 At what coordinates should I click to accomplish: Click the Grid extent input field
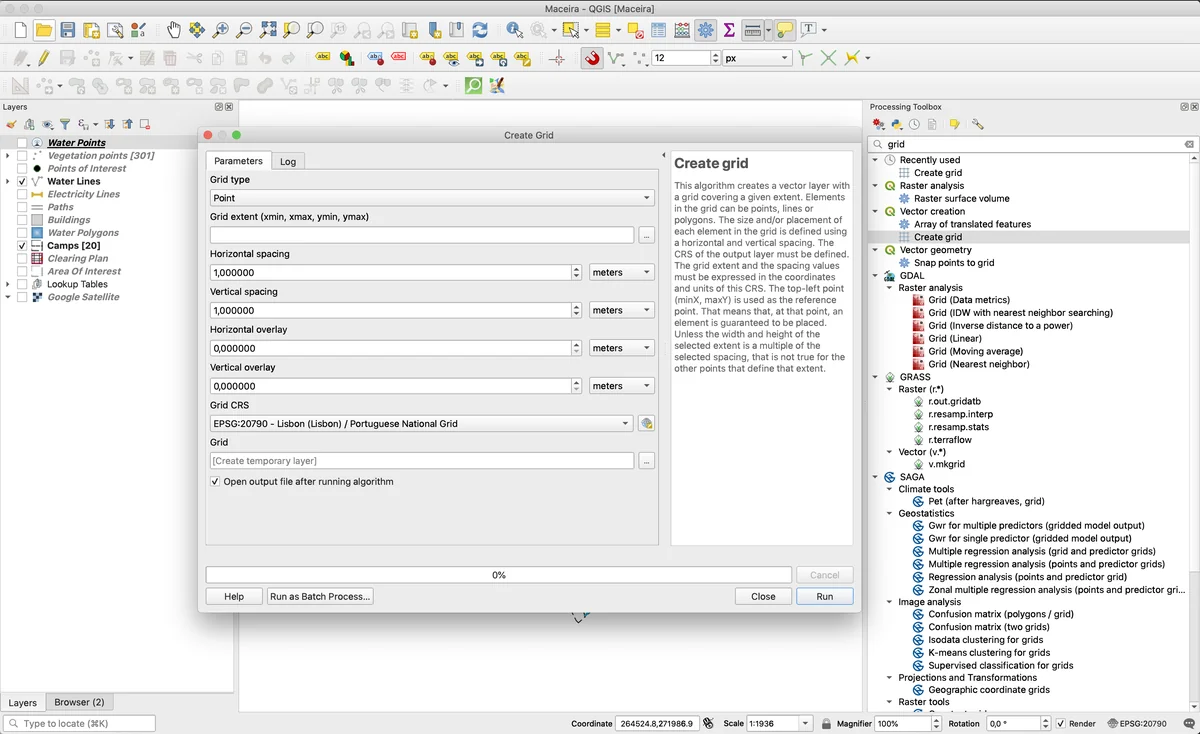click(x=421, y=235)
